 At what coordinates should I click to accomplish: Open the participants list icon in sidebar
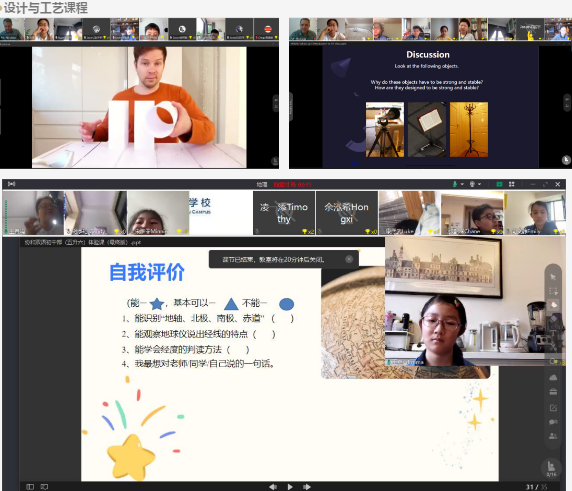(553, 436)
